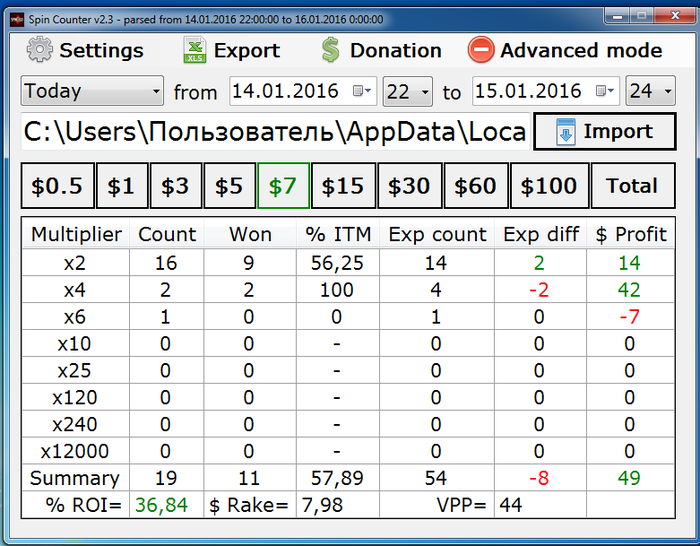This screenshot has height=546, width=700.
Task: Click the to date field 15.01.2016
Action: pos(546,91)
